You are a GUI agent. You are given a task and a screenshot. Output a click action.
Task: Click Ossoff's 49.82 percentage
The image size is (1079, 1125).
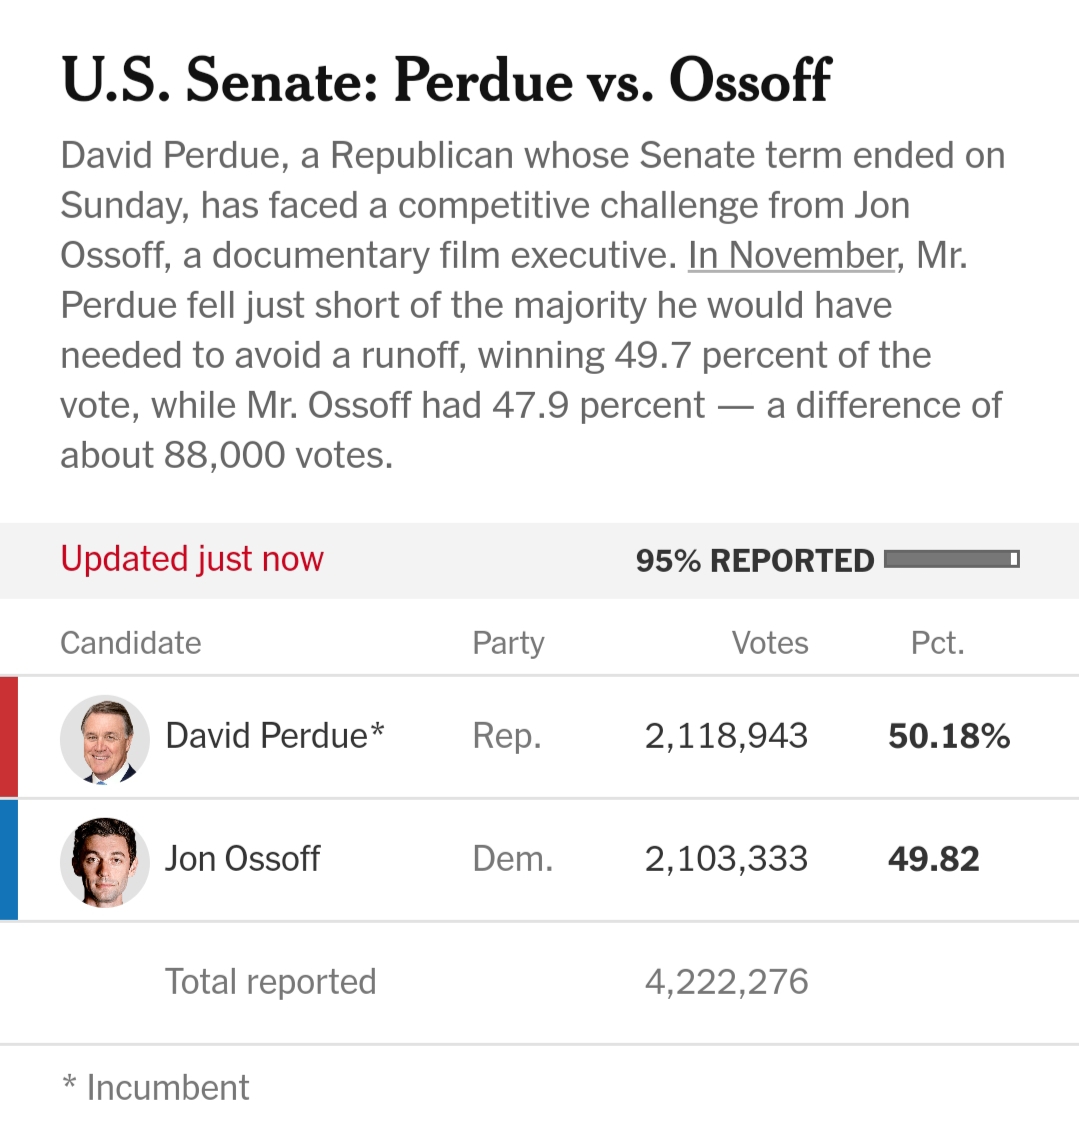(933, 859)
